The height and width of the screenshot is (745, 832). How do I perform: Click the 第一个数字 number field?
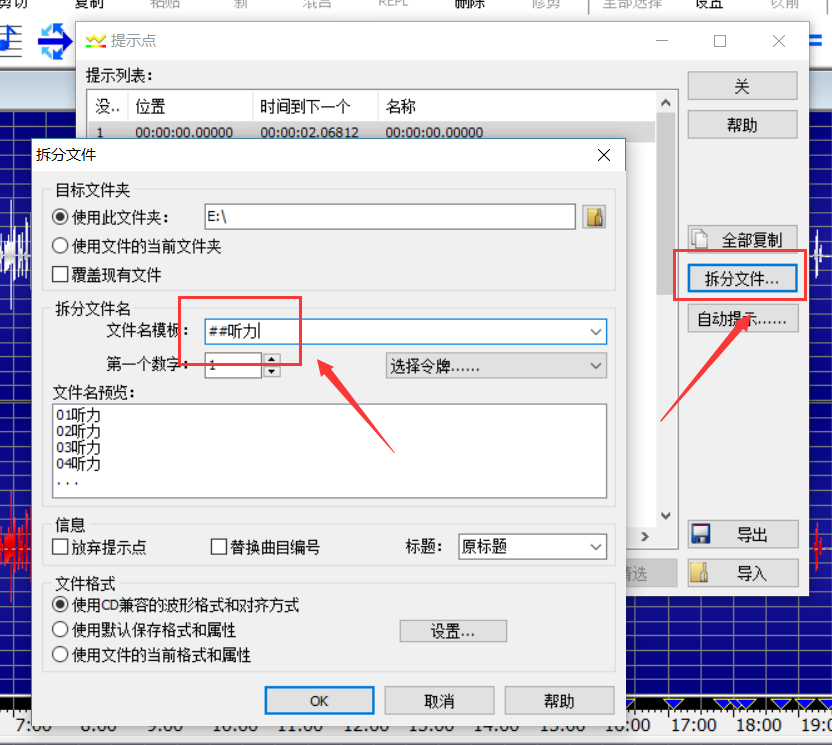click(x=233, y=366)
